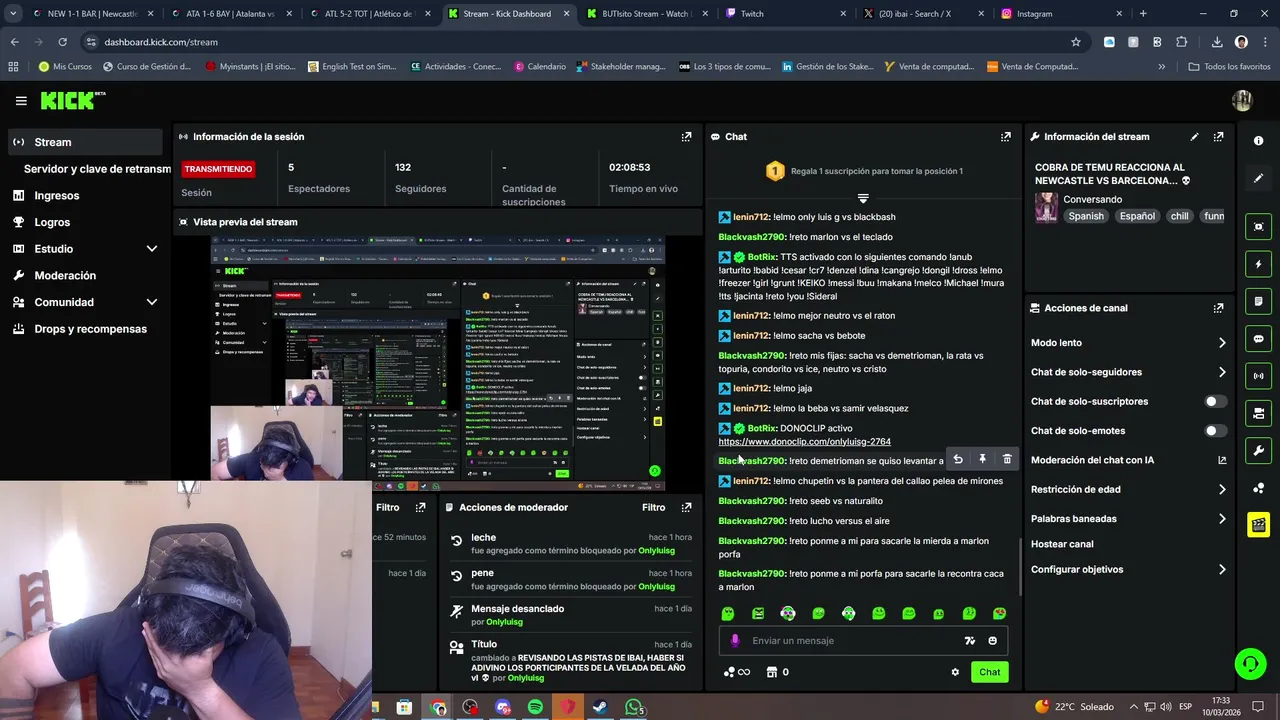Screen dimensions: 1280x720
Task: Pop out the Acciones de moderador panel
Action: (x=686, y=507)
